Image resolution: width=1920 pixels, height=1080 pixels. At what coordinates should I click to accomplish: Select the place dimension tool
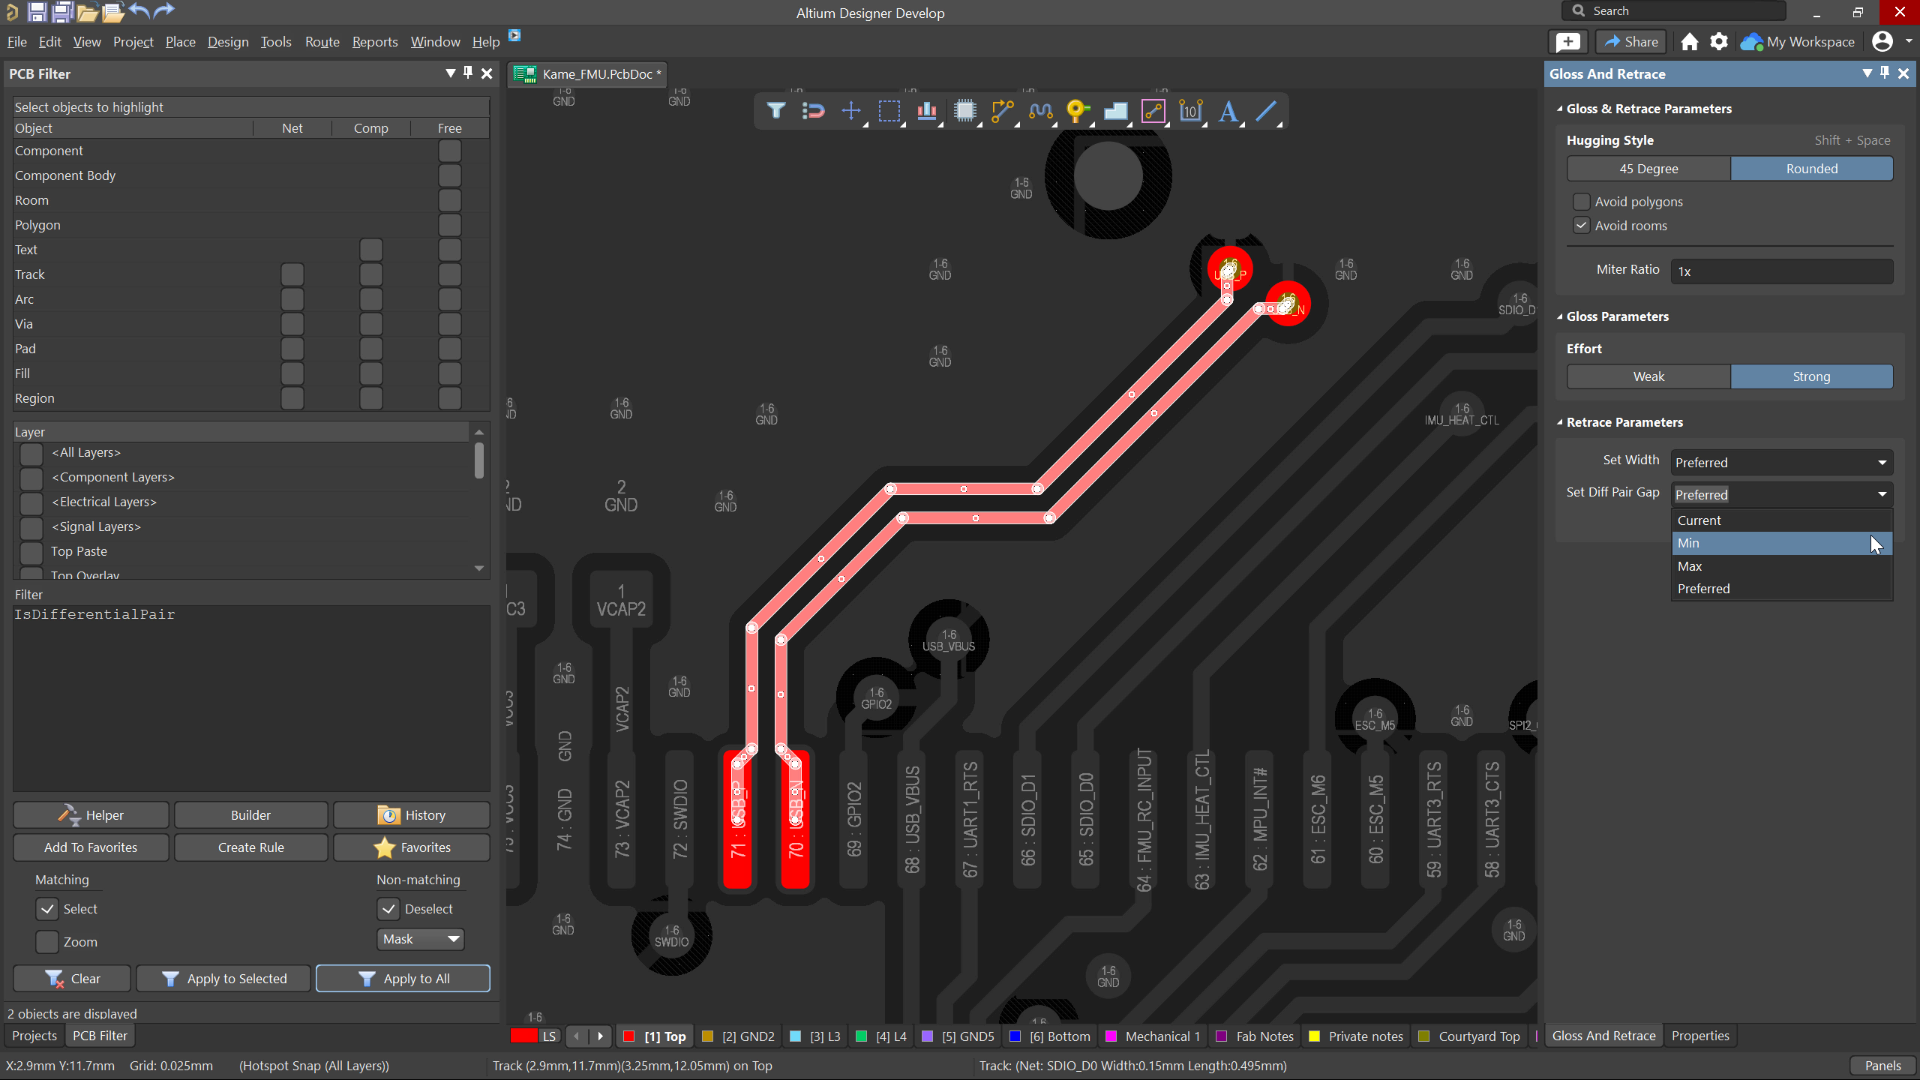click(x=1190, y=111)
